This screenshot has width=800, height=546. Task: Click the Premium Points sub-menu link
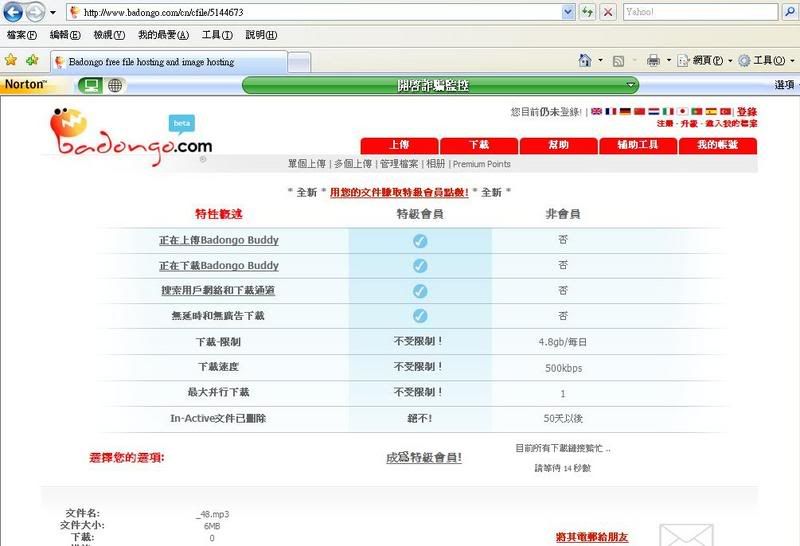click(482, 164)
